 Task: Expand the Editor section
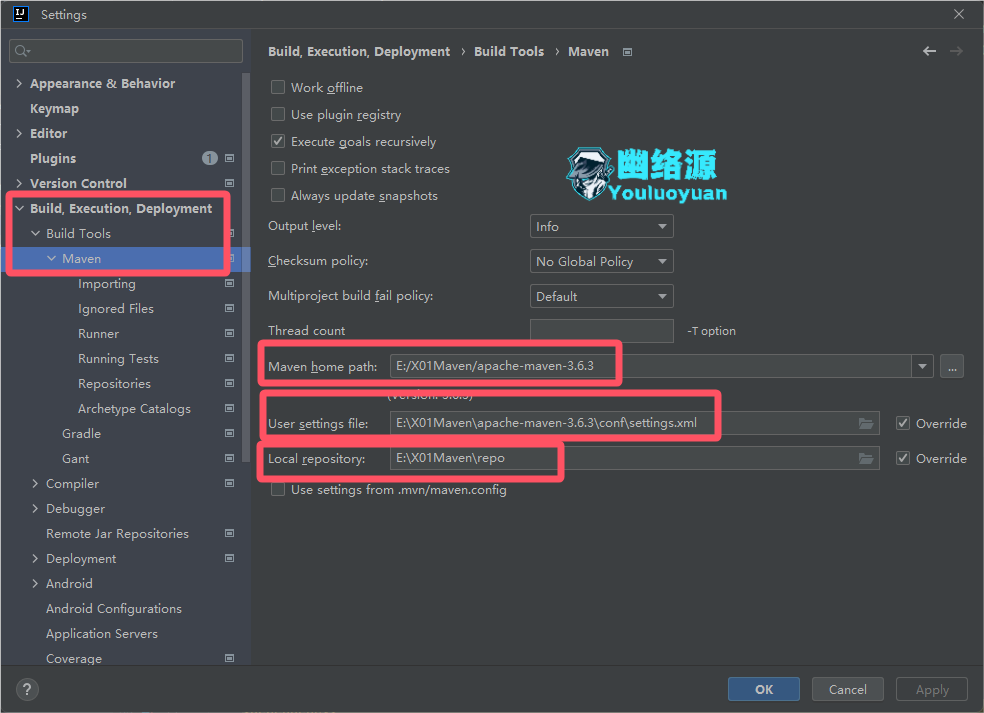pos(19,133)
